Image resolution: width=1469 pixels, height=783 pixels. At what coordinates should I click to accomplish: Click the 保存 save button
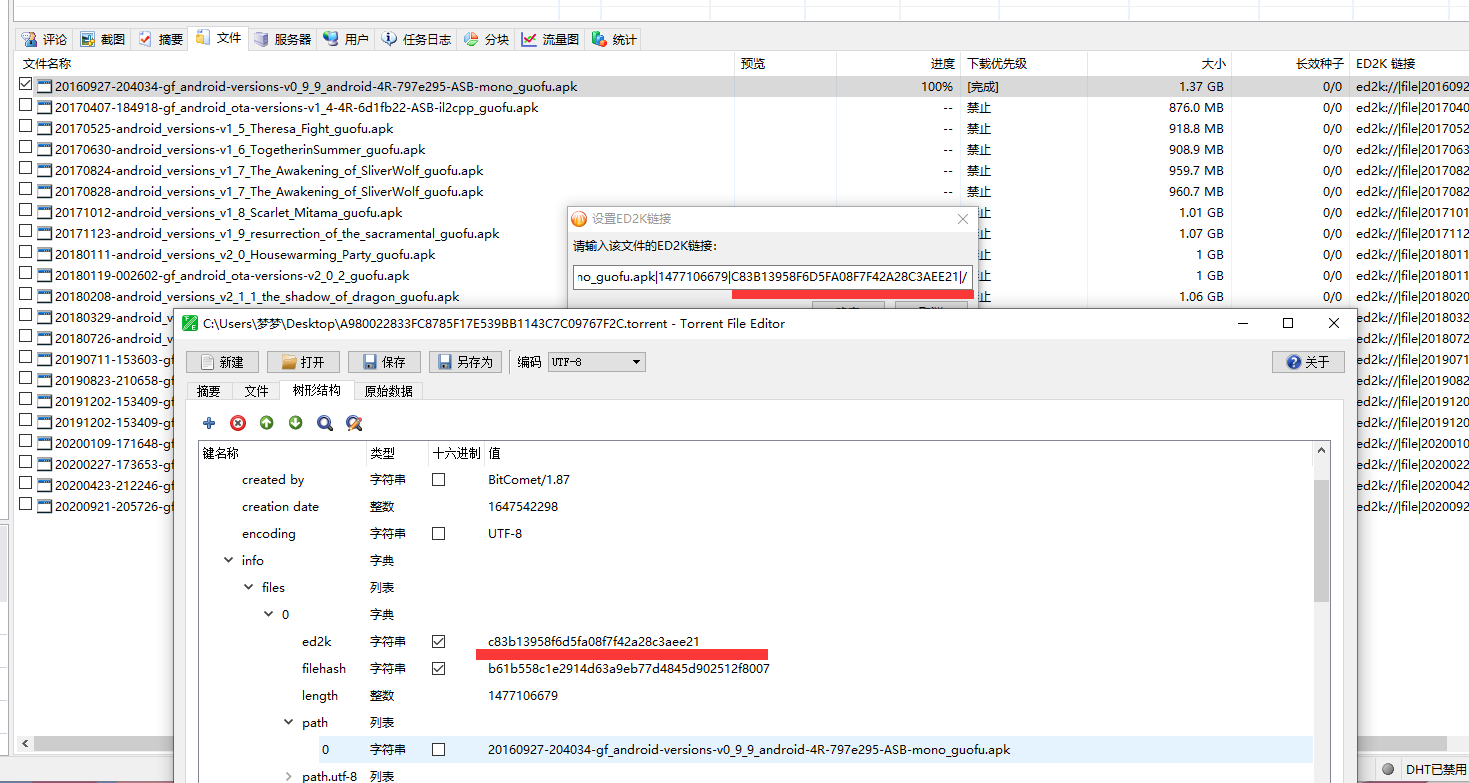(384, 362)
